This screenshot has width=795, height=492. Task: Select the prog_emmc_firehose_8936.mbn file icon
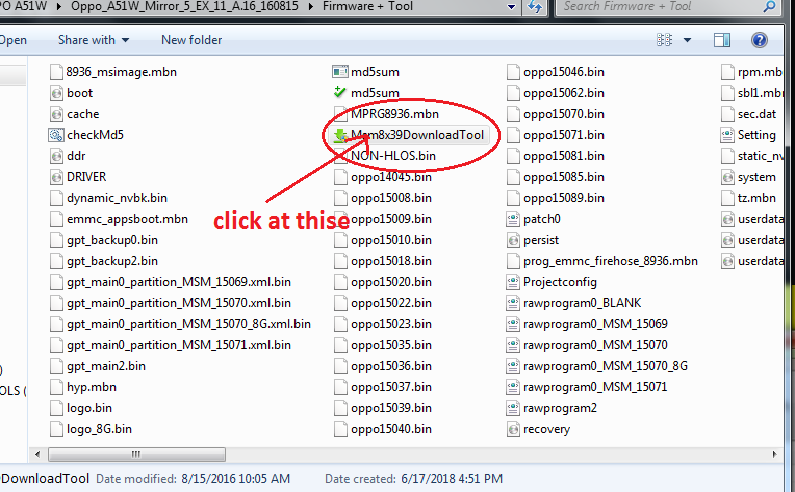coord(513,261)
